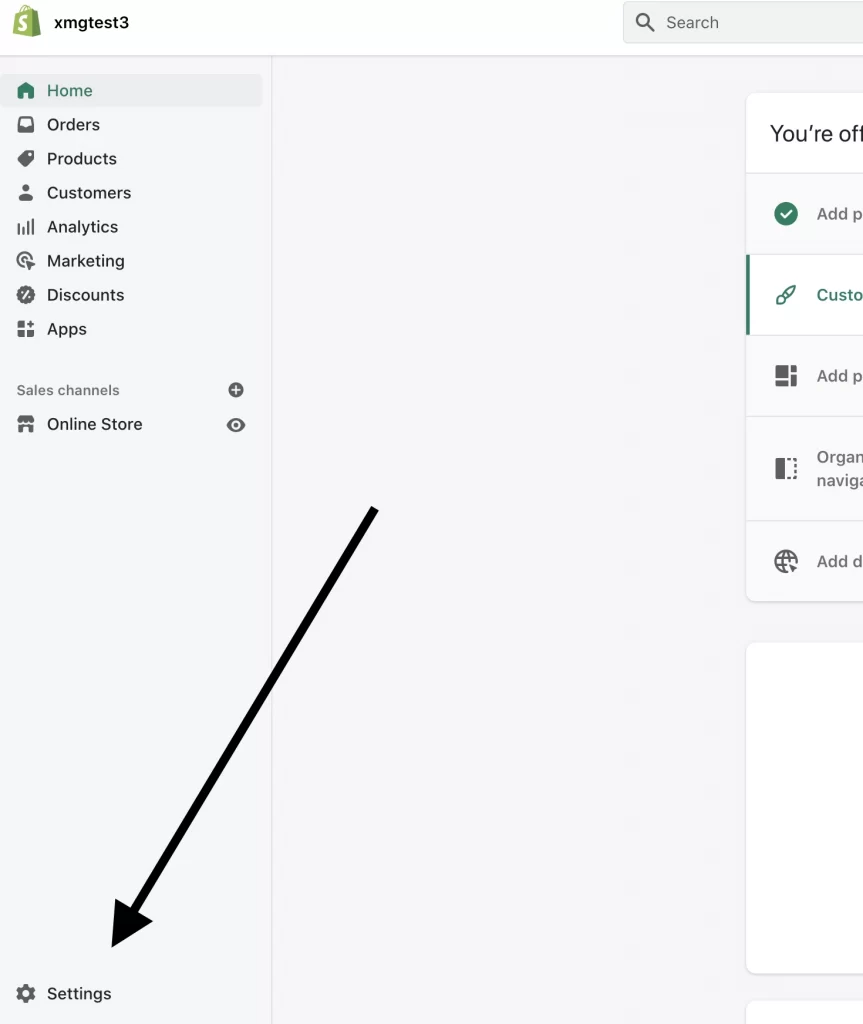
Task: Click the Sales channels heading
Action: pyautogui.click(x=68, y=390)
